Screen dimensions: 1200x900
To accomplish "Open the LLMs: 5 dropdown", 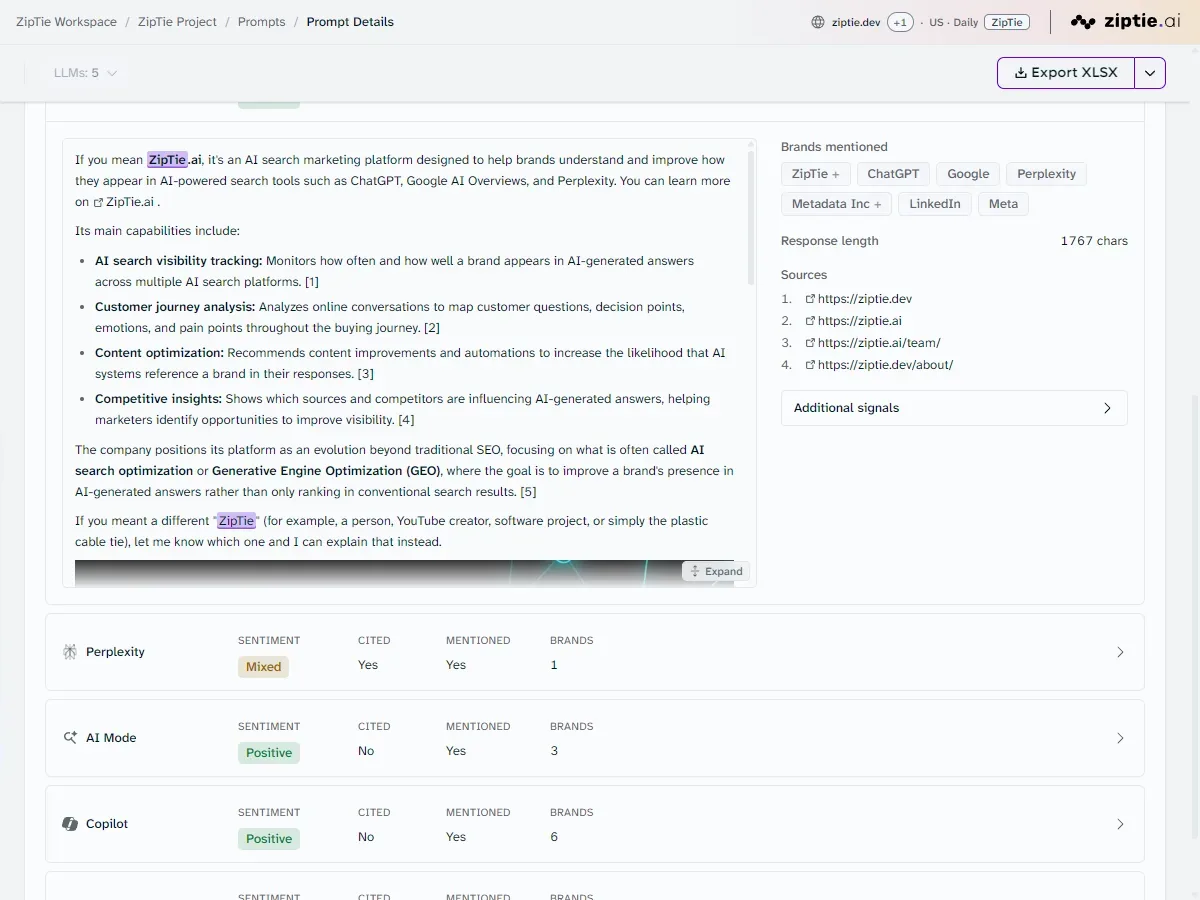I will pos(85,73).
